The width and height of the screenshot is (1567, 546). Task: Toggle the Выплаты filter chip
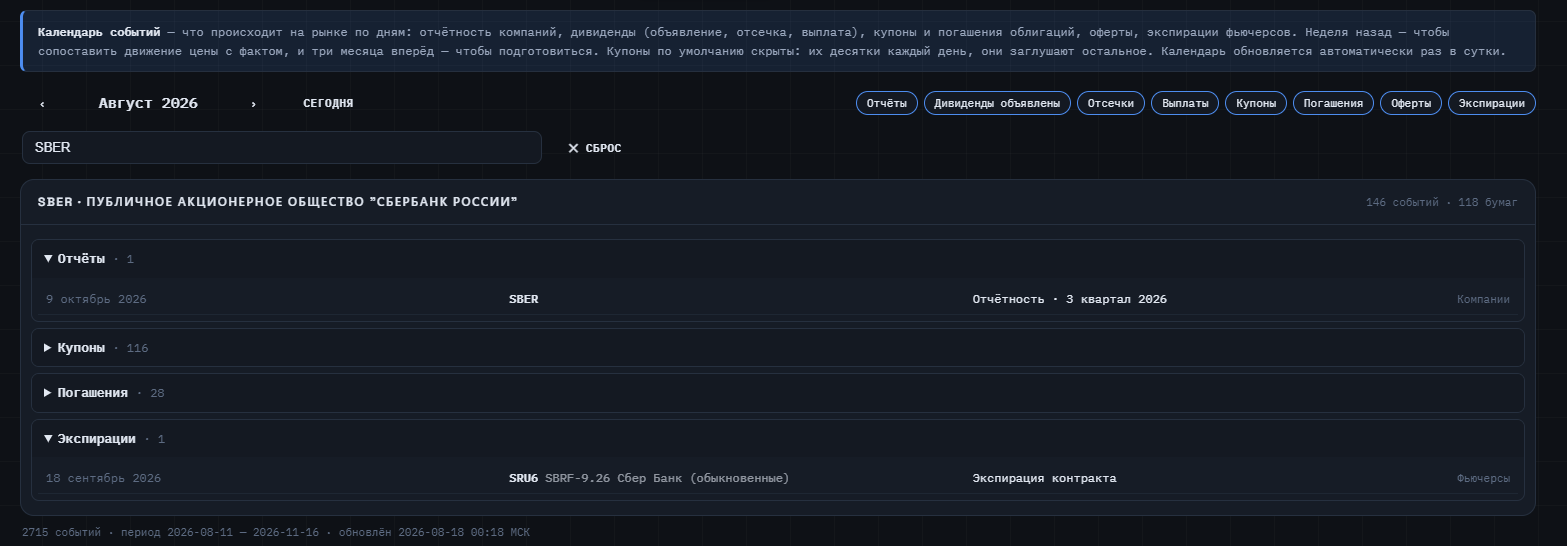click(x=1185, y=103)
